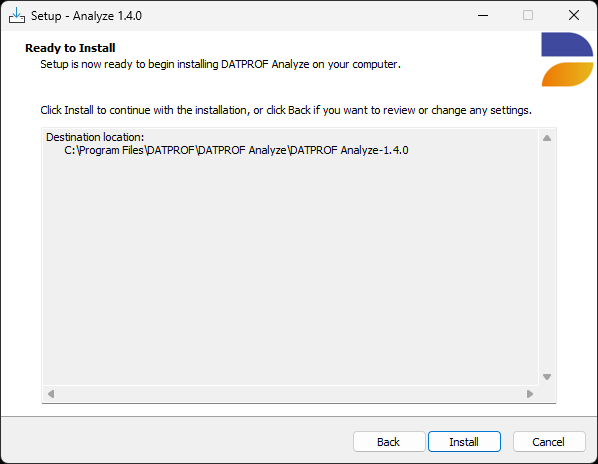Click the setup installer icon in title bar
The image size is (598, 464).
pos(17,16)
